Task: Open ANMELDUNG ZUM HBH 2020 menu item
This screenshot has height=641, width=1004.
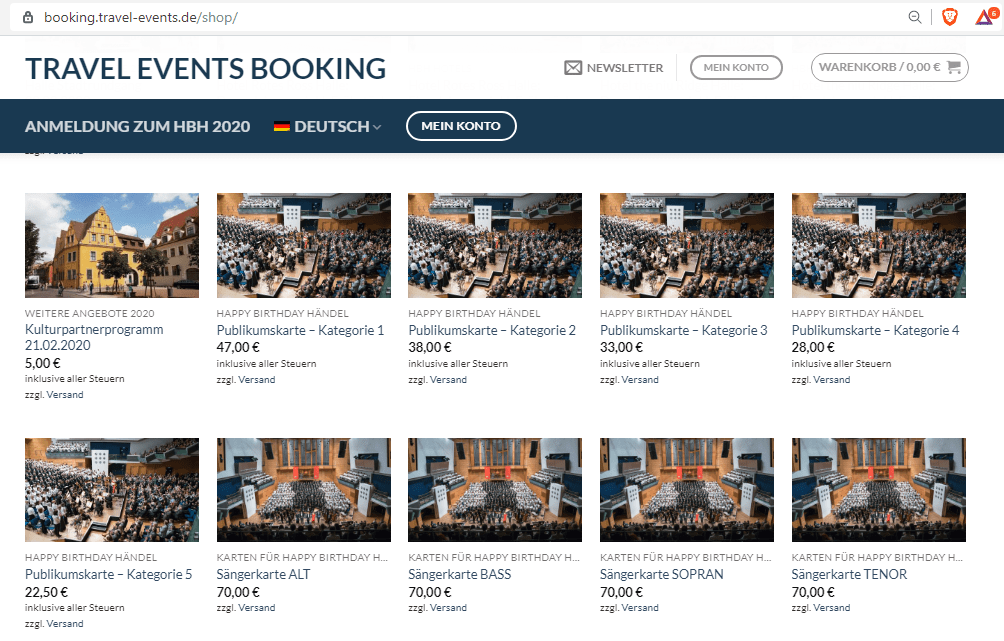Action: pos(138,126)
